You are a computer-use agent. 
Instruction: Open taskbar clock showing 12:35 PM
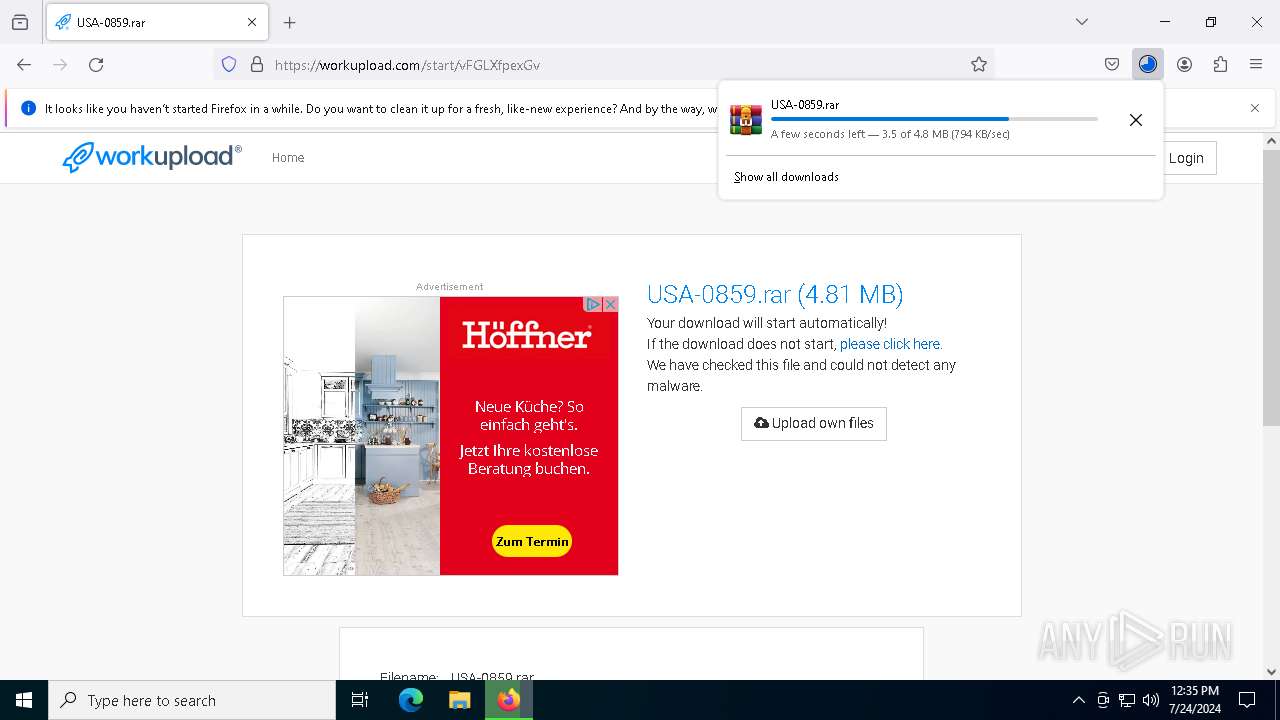click(1195, 700)
